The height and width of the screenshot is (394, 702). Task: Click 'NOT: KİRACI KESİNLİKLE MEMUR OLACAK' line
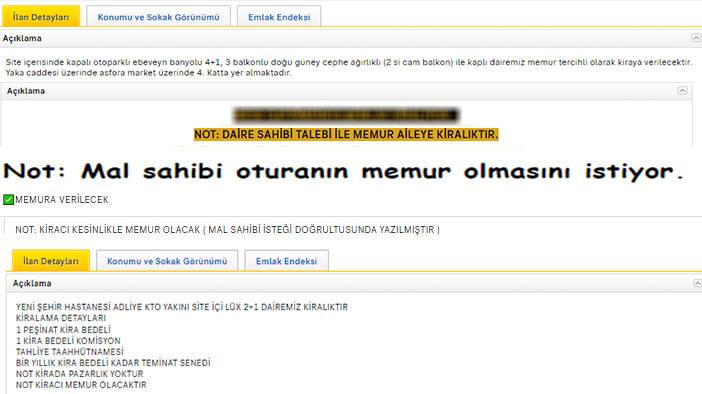(x=227, y=230)
